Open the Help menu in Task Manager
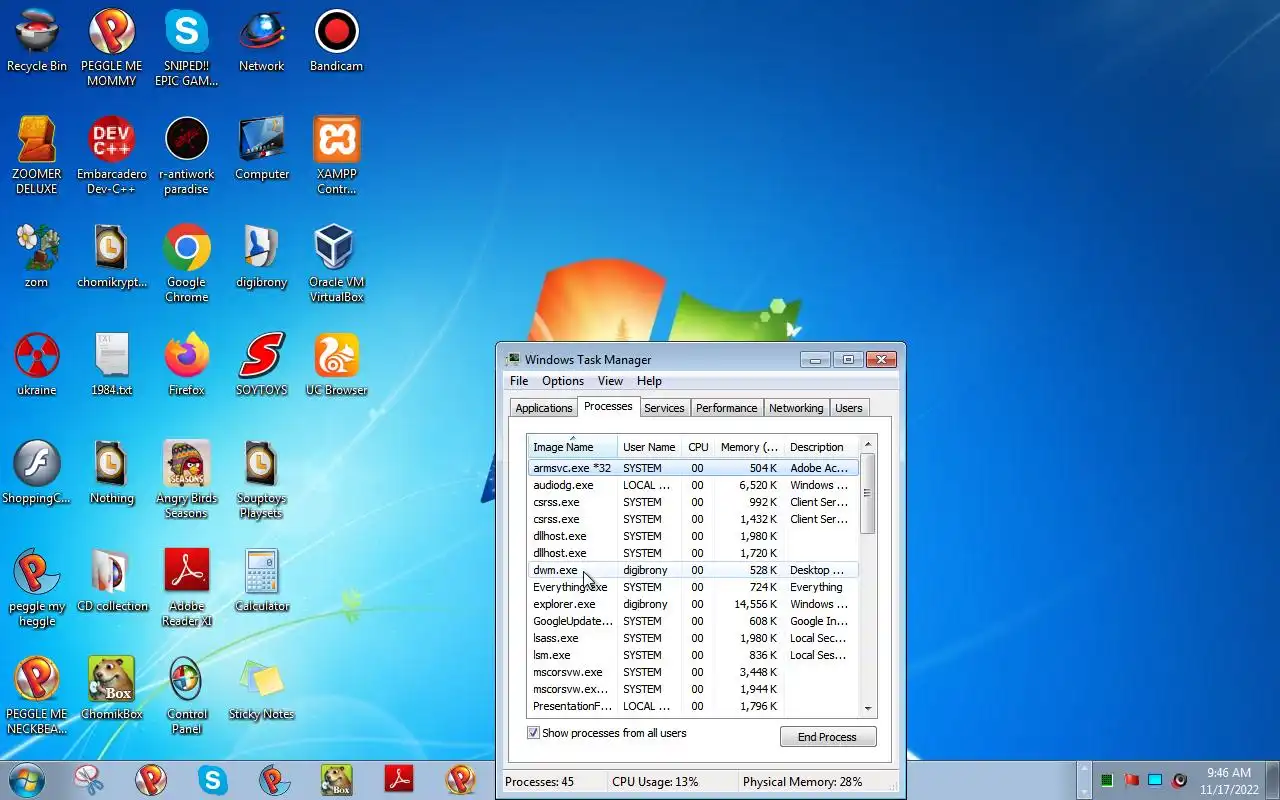1280x800 pixels. click(x=649, y=381)
